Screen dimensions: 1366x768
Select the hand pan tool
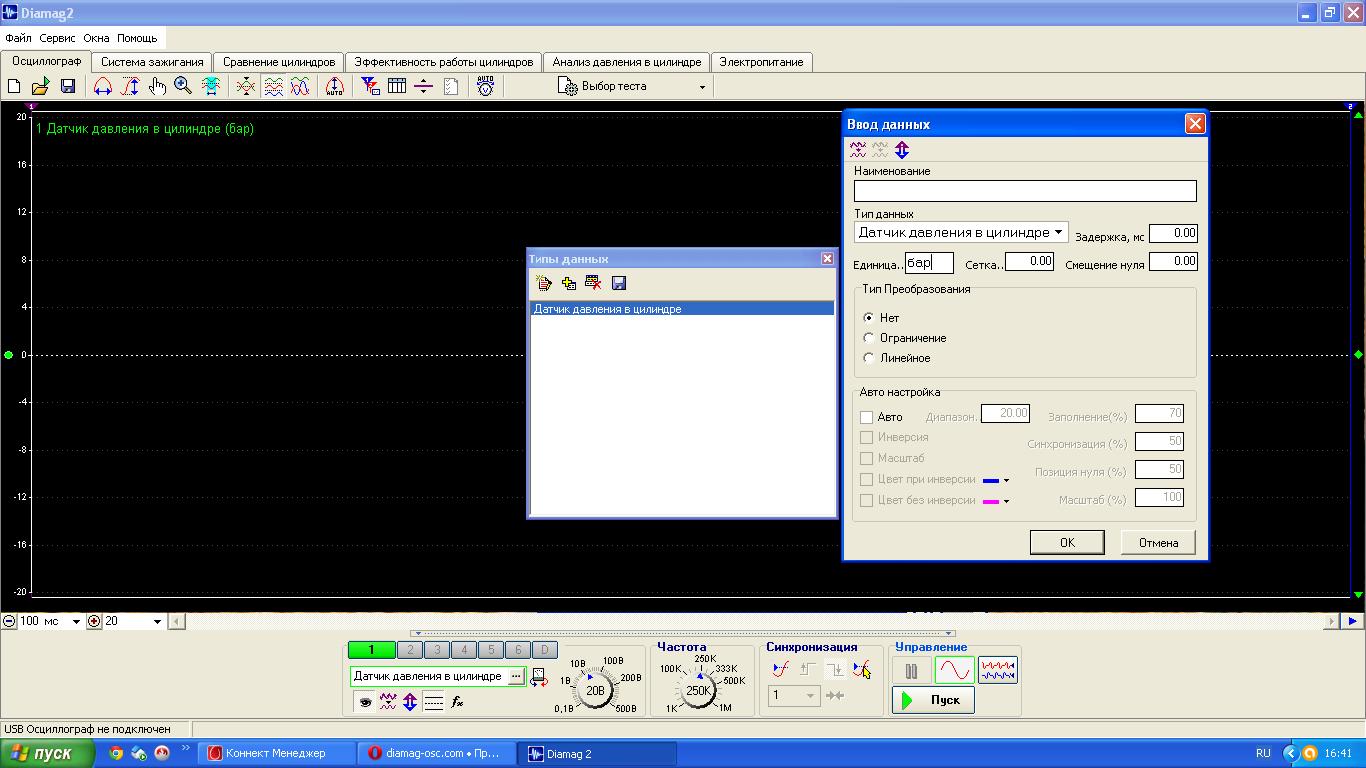(x=157, y=87)
